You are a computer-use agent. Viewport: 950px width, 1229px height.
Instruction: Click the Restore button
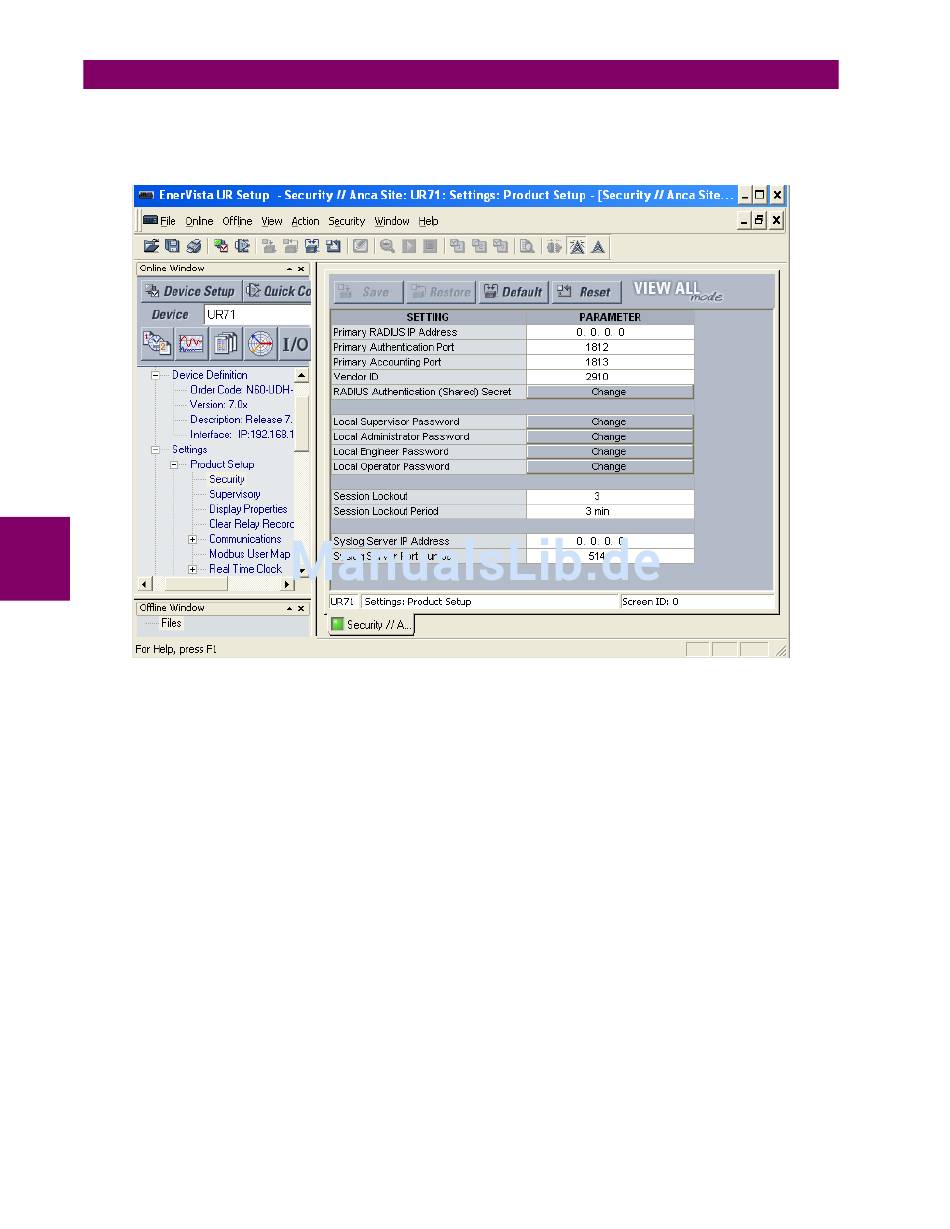[x=440, y=292]
